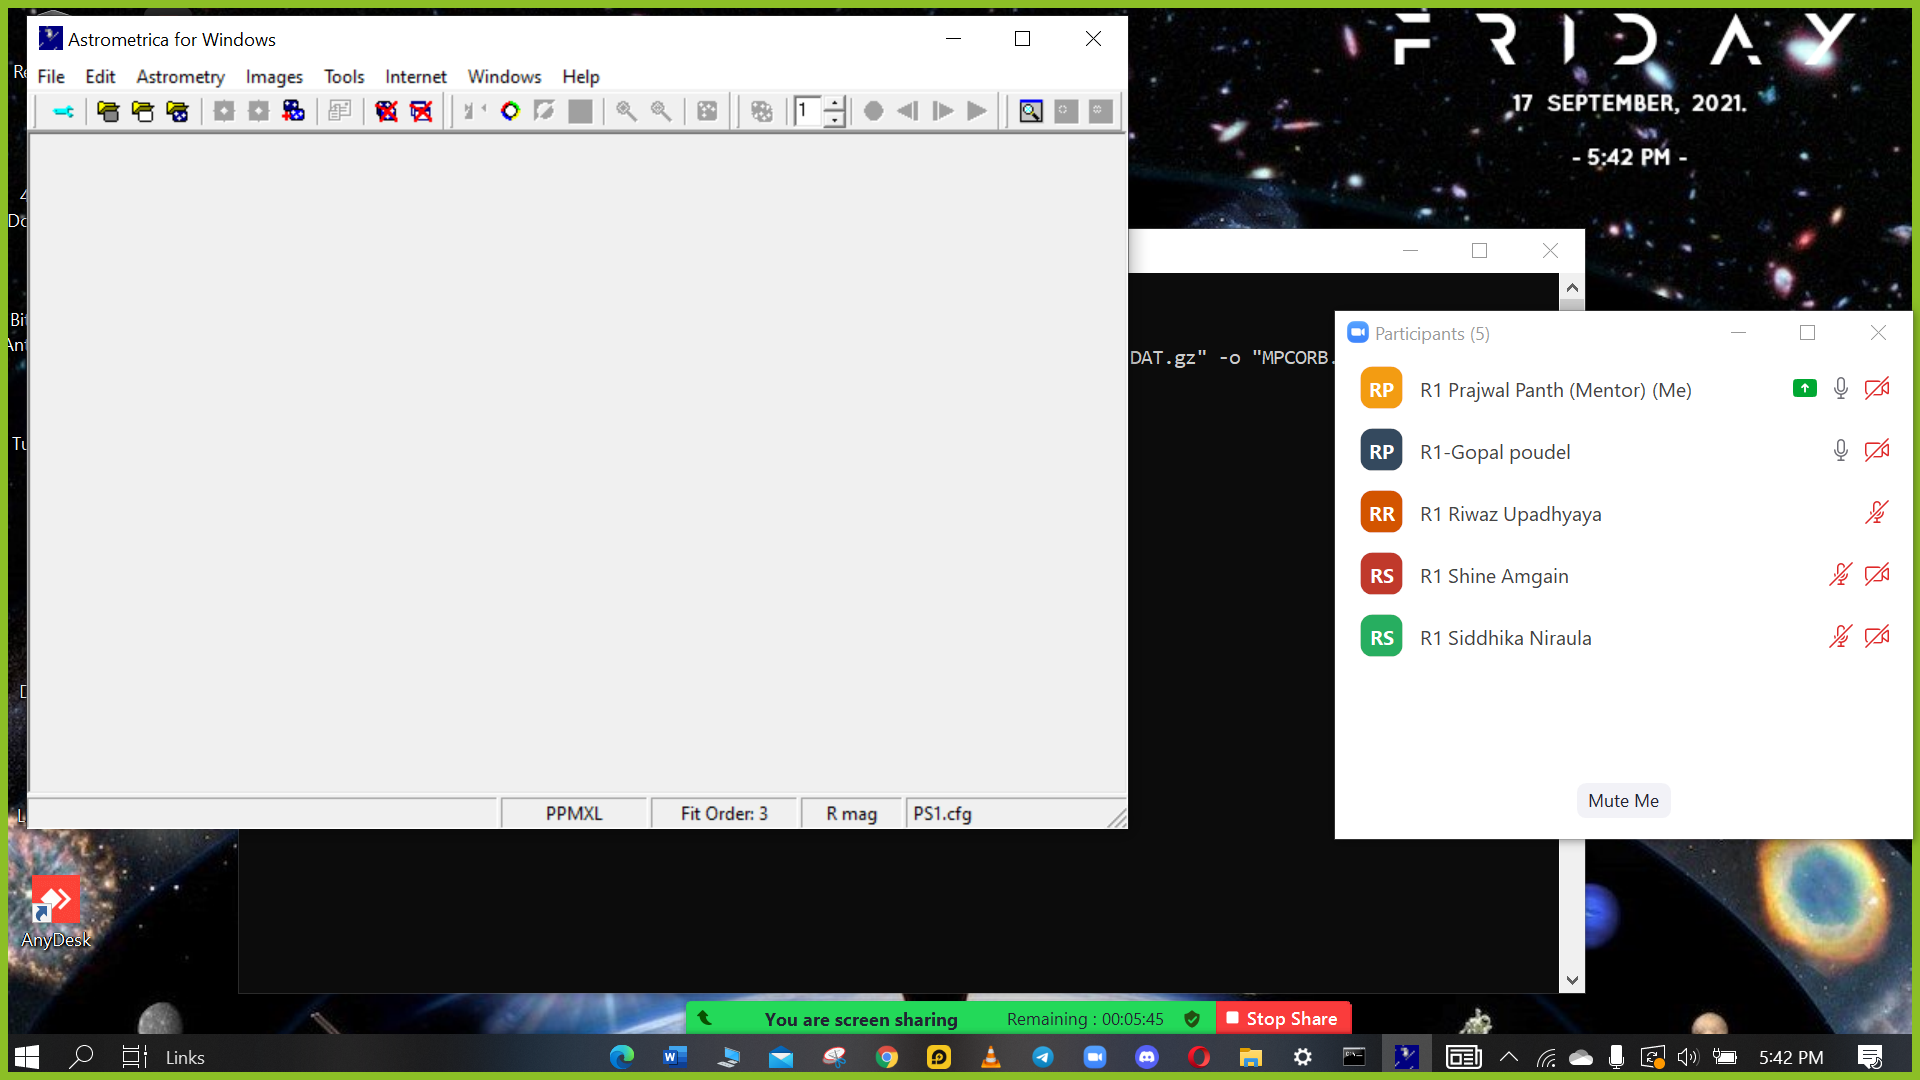Click the Invert Display toolbar icon
Viewport: 1920px width, 1080px height.
click(x=544, y=111)
